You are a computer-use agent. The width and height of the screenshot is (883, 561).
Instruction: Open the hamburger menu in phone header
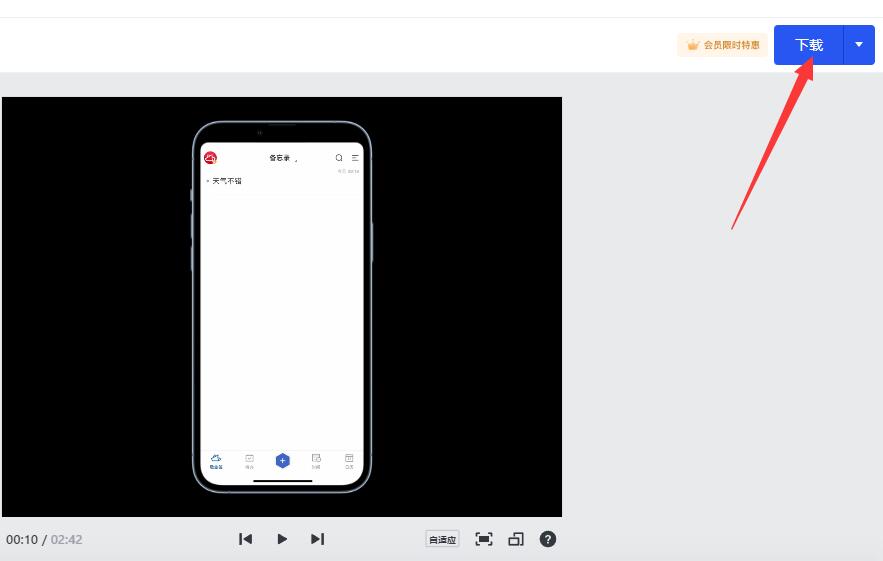pos(355,158)
